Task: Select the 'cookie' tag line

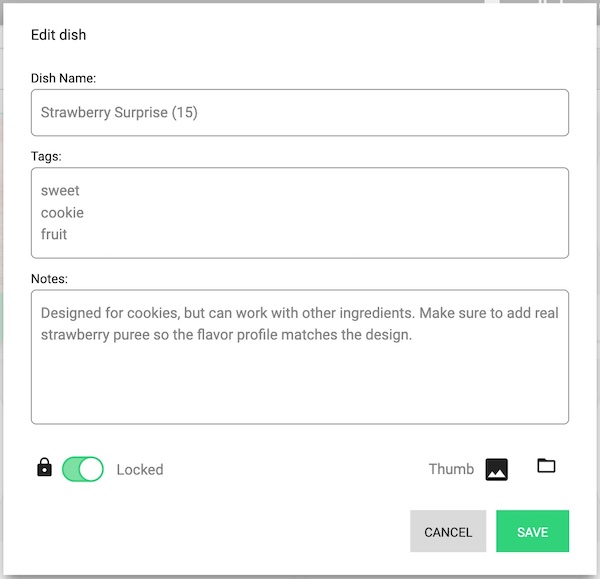Action: coord(62,213)
